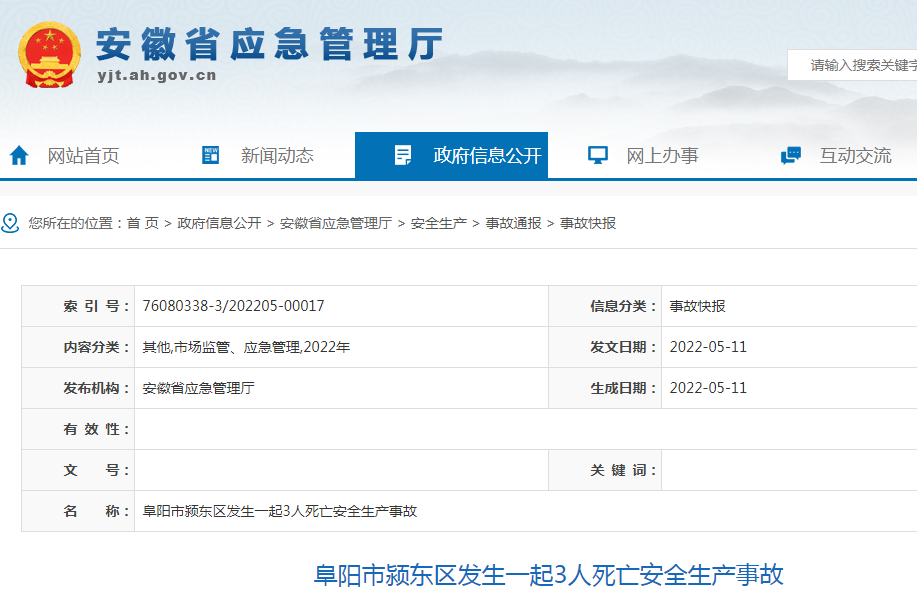
Task: Click the national emblem logo
Action: click(49, 55)
